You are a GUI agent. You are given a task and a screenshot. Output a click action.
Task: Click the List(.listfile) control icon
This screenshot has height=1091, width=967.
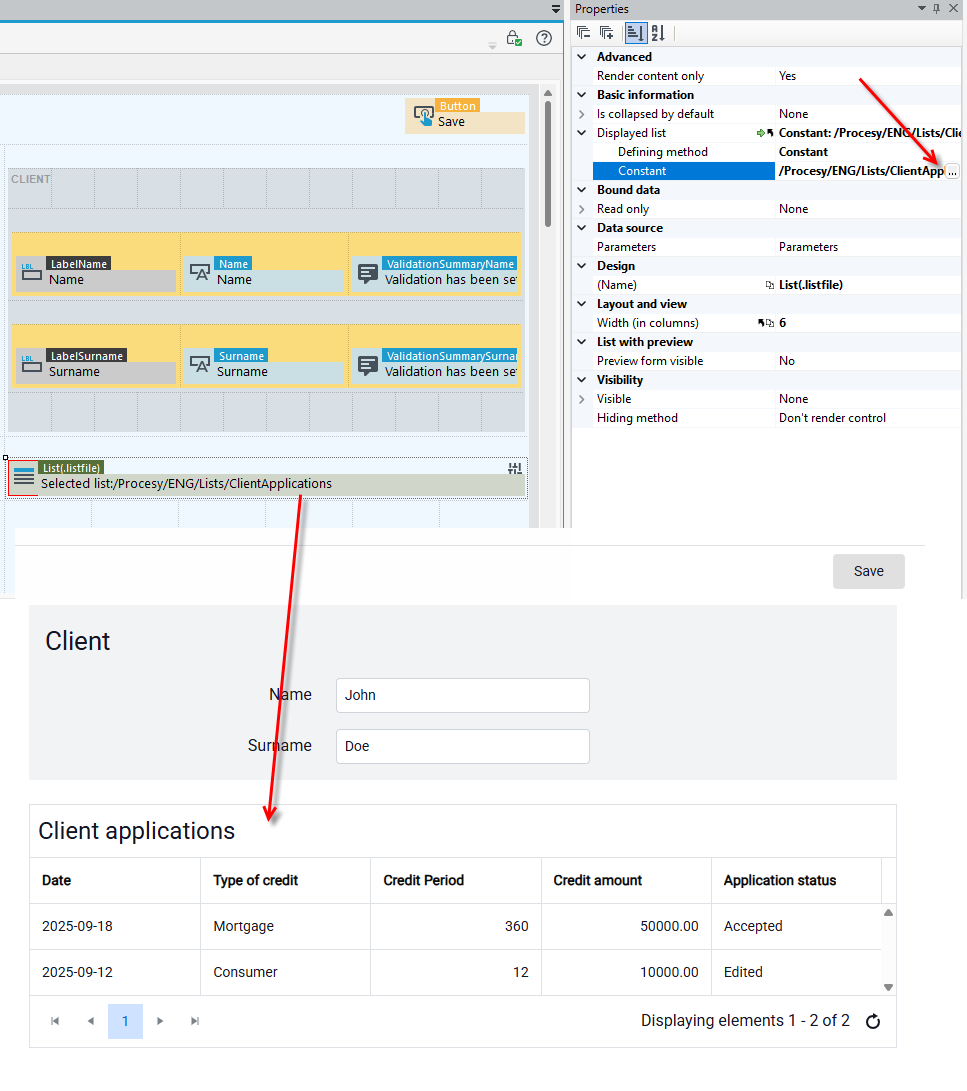(24, 477)
